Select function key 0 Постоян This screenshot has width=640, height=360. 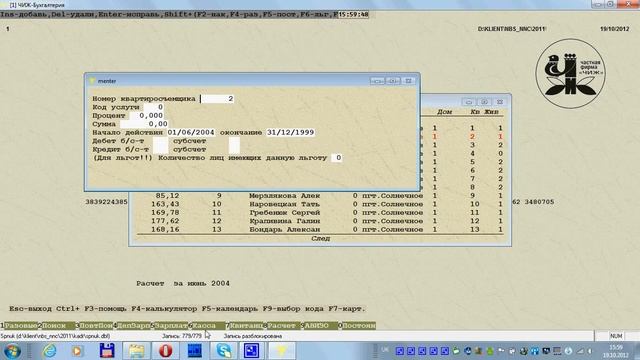[x=359, y=326]
